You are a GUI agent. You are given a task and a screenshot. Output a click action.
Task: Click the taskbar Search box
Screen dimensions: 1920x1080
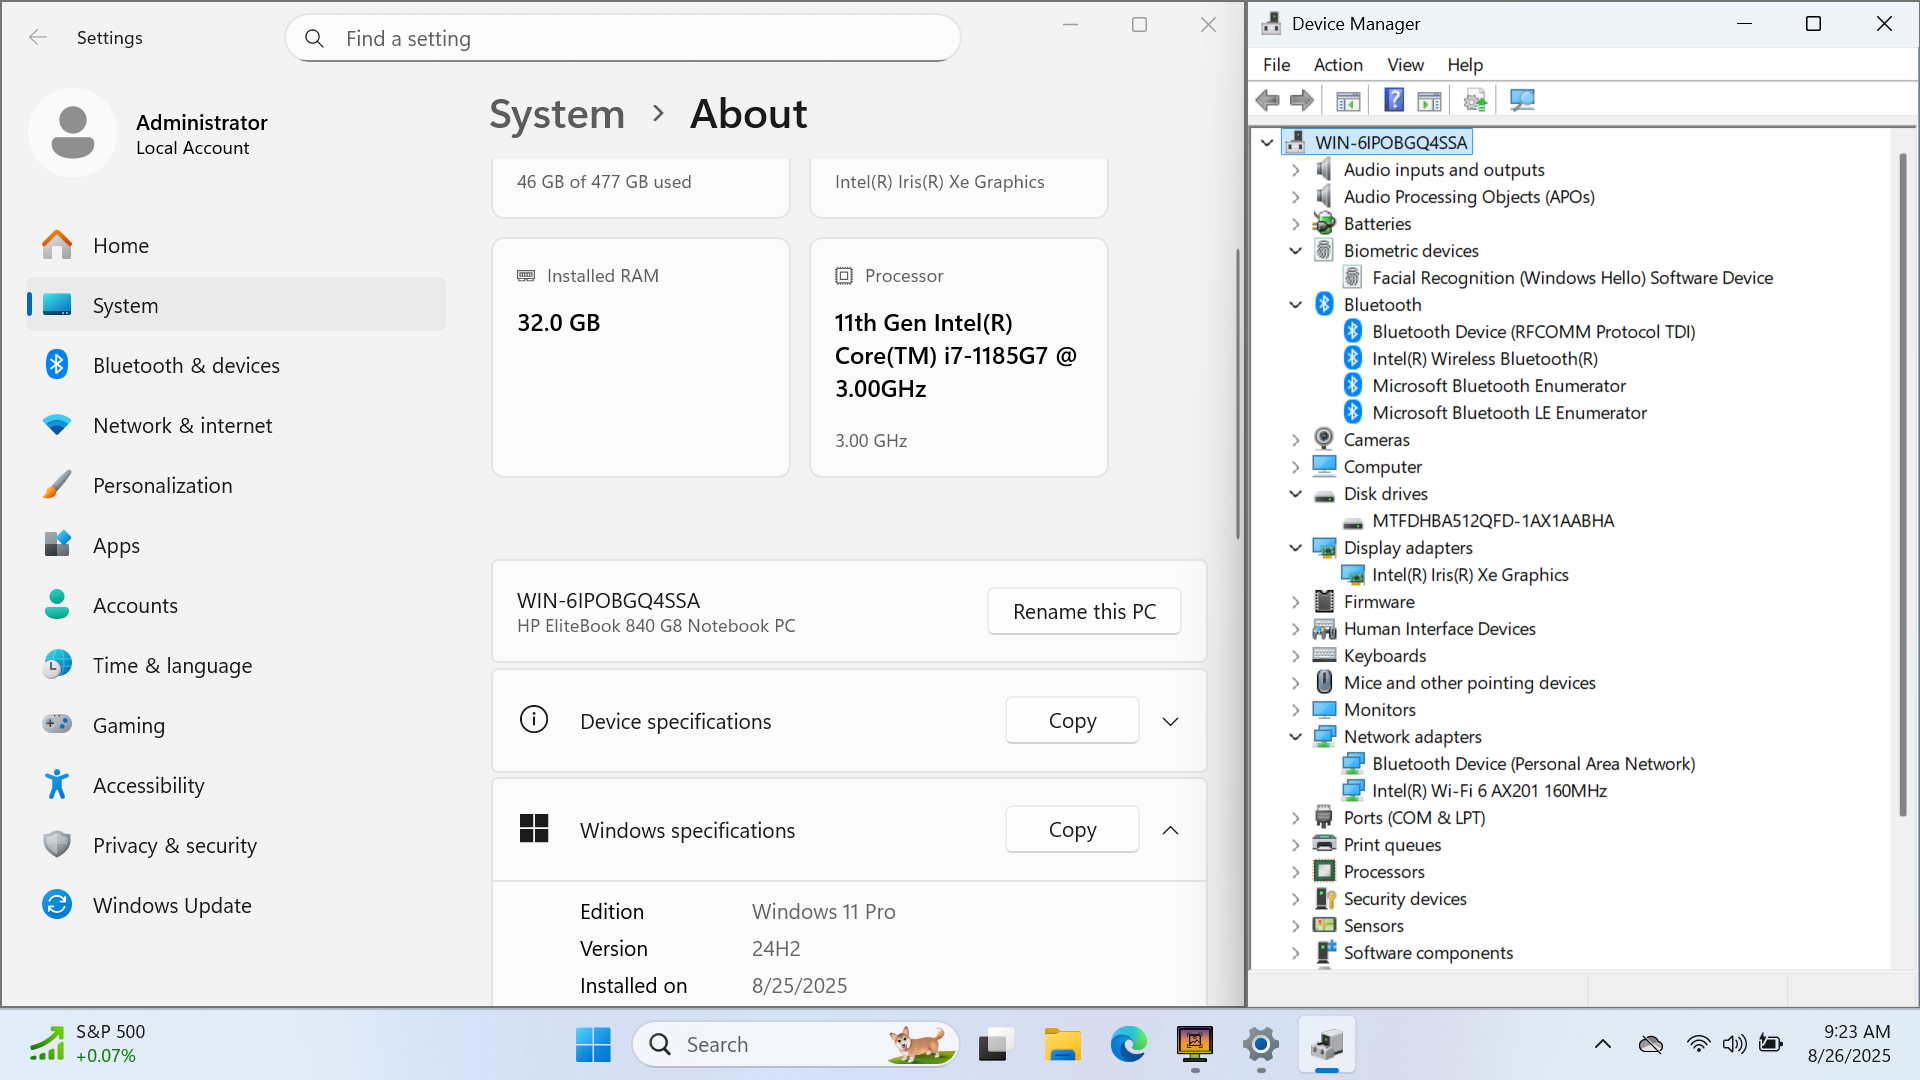coord(796,1045)
